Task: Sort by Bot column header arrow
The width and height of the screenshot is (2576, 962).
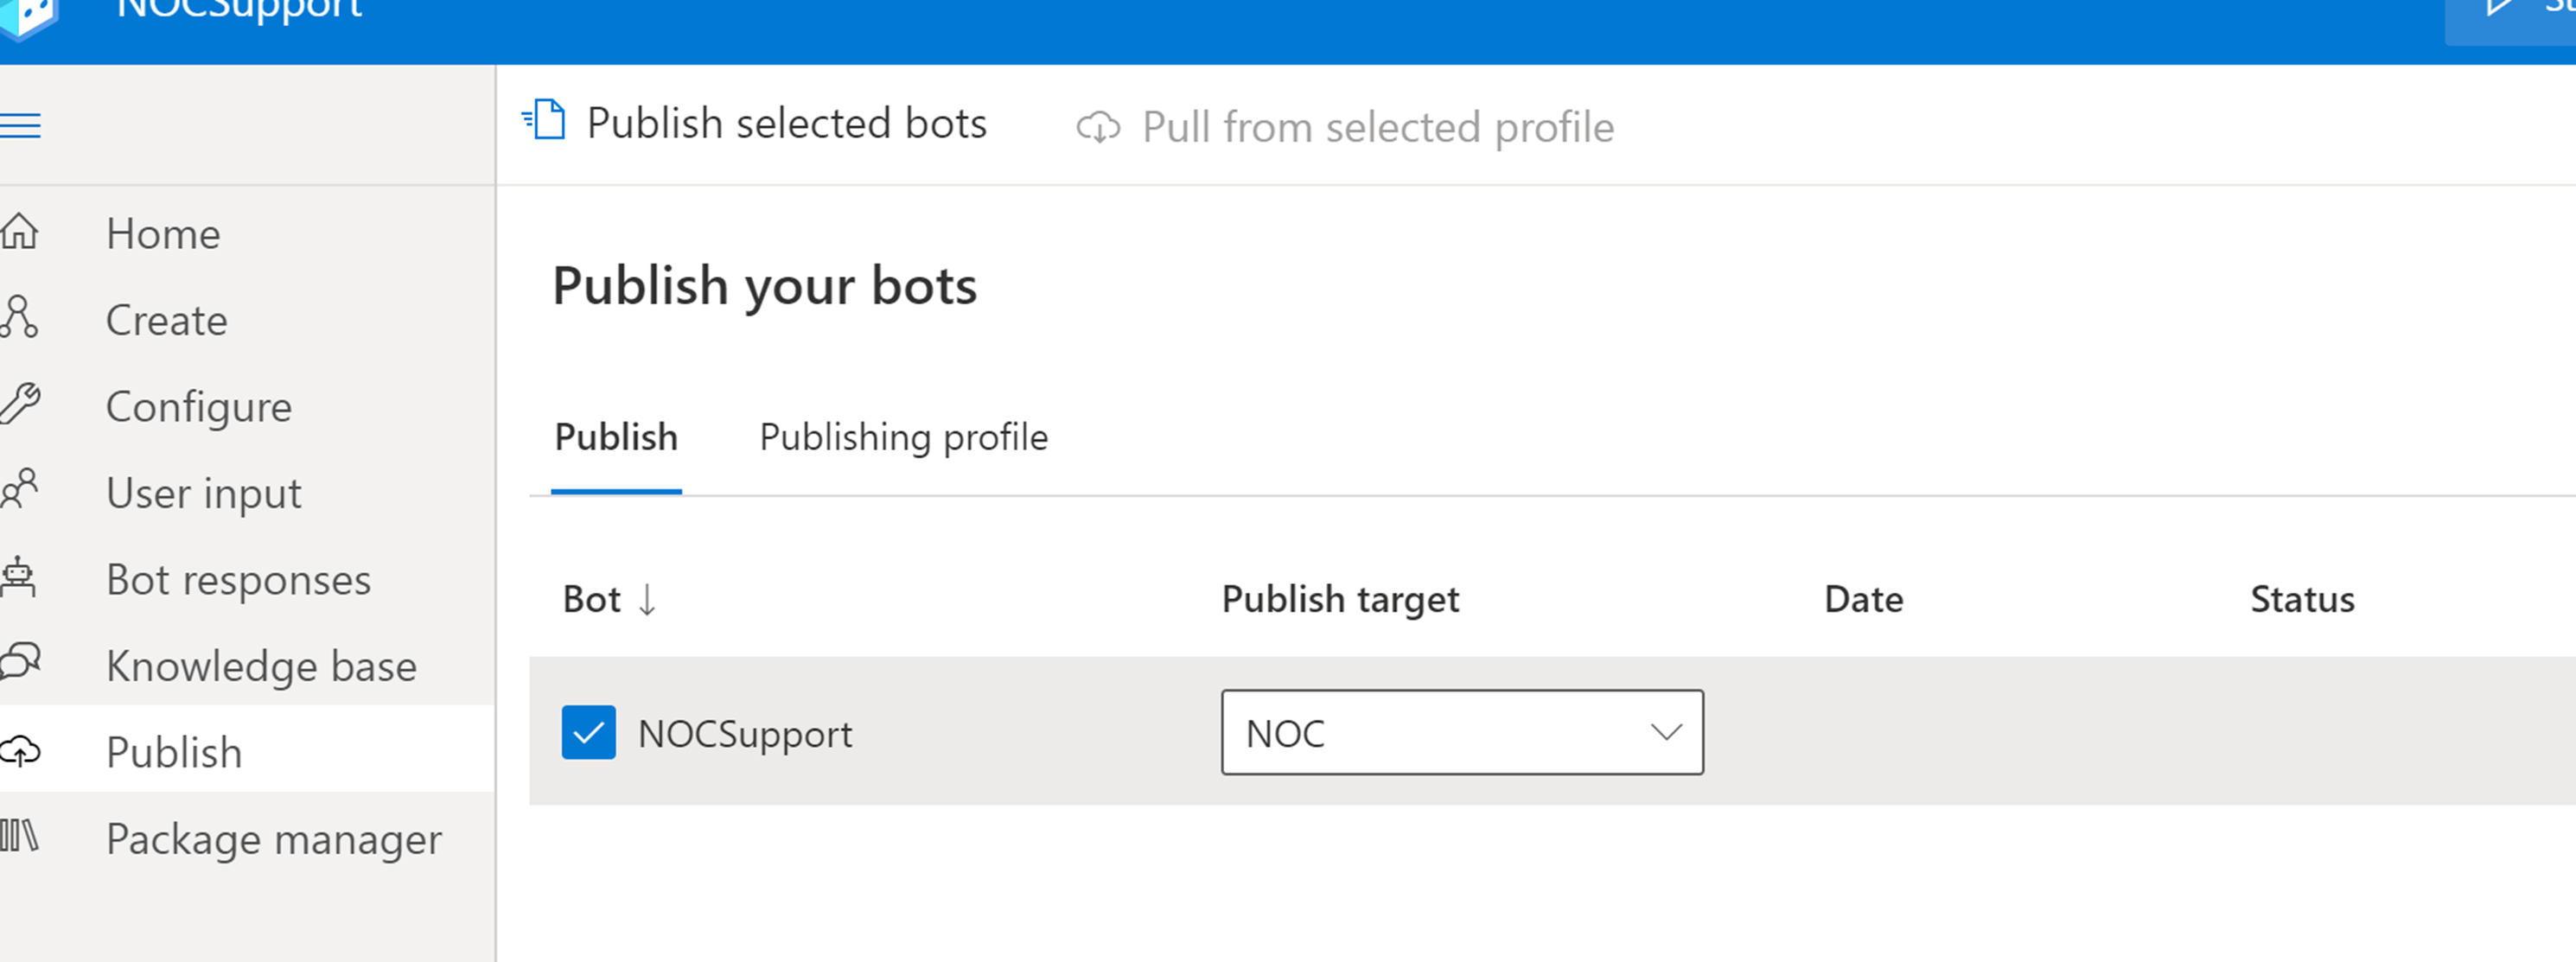Action: coord(647,600)
